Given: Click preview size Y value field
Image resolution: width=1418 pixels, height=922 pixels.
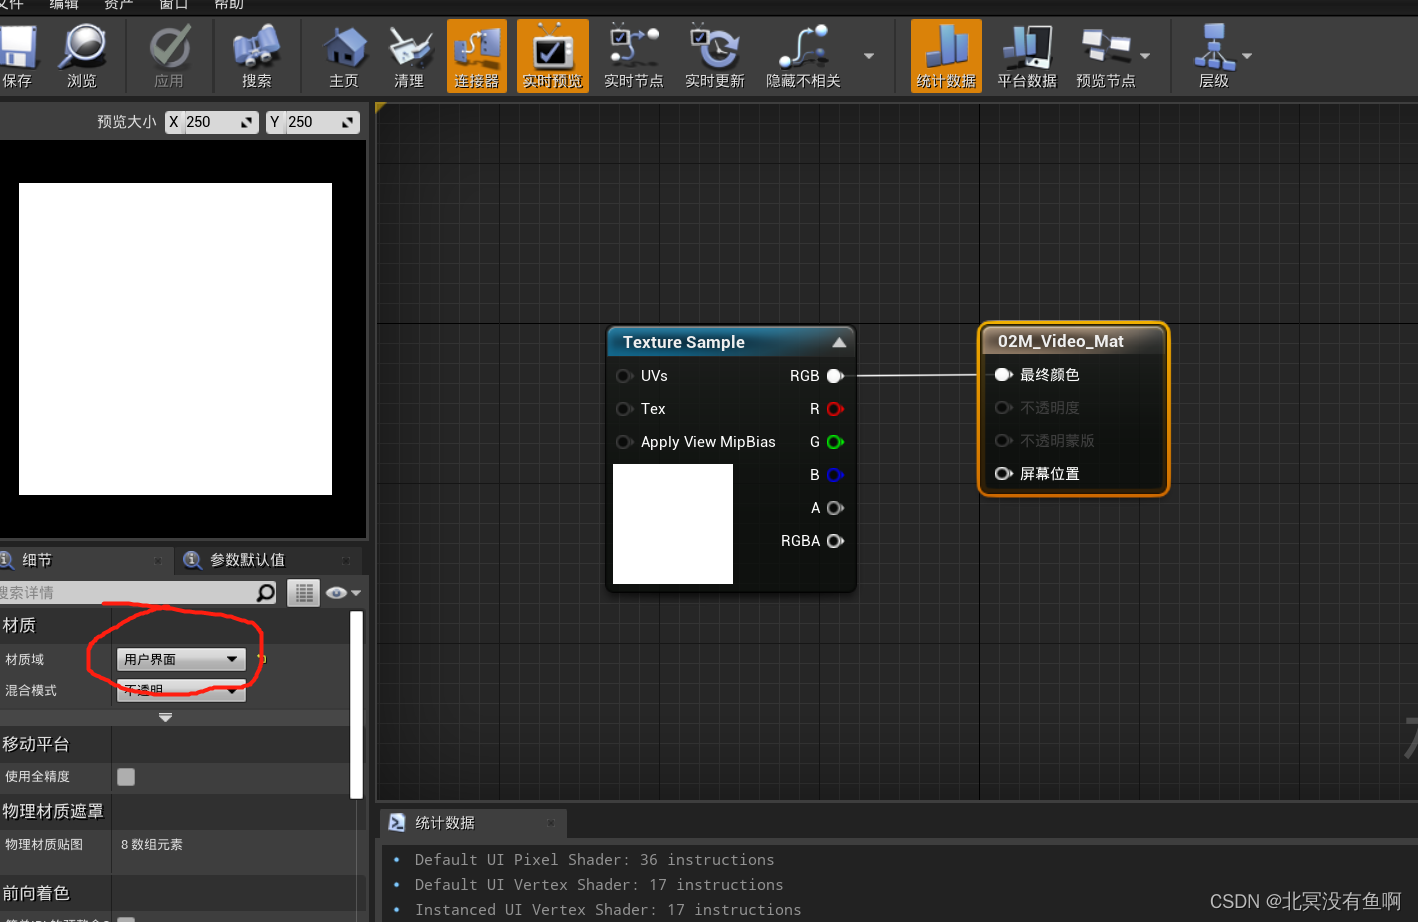Looking at the screenshot, I should 313,122.
